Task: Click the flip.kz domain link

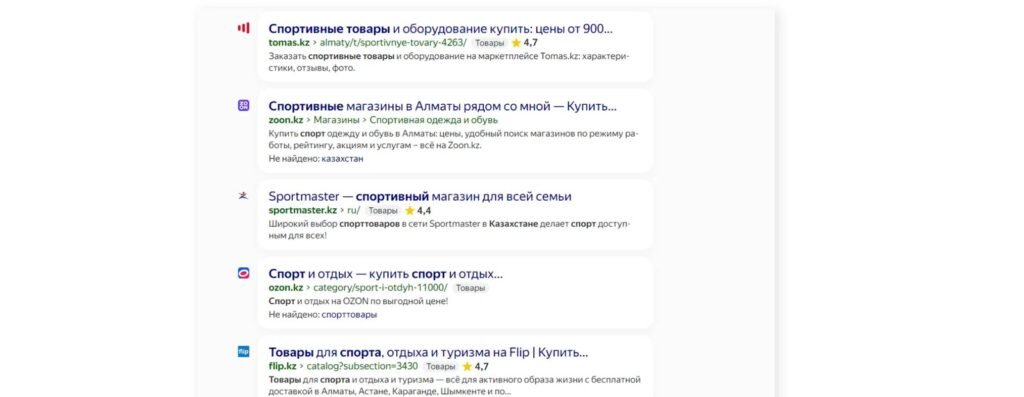Action: [x=282, y=366]
